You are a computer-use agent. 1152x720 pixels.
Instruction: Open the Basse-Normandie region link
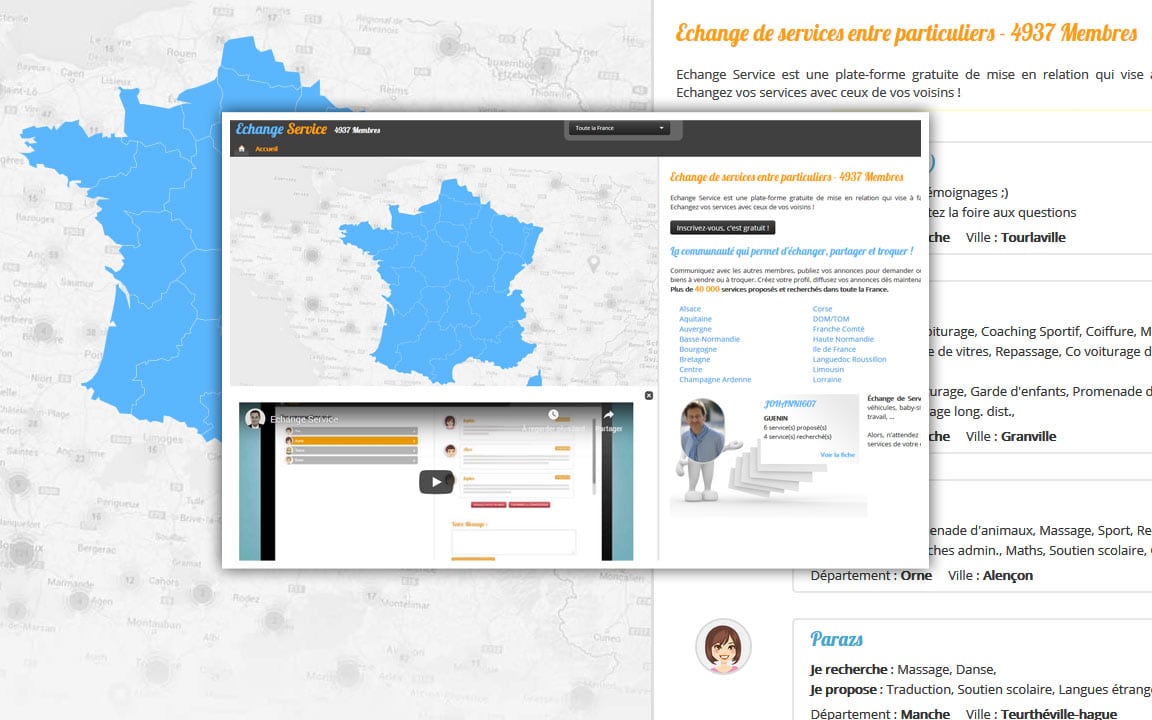(709, 339)
